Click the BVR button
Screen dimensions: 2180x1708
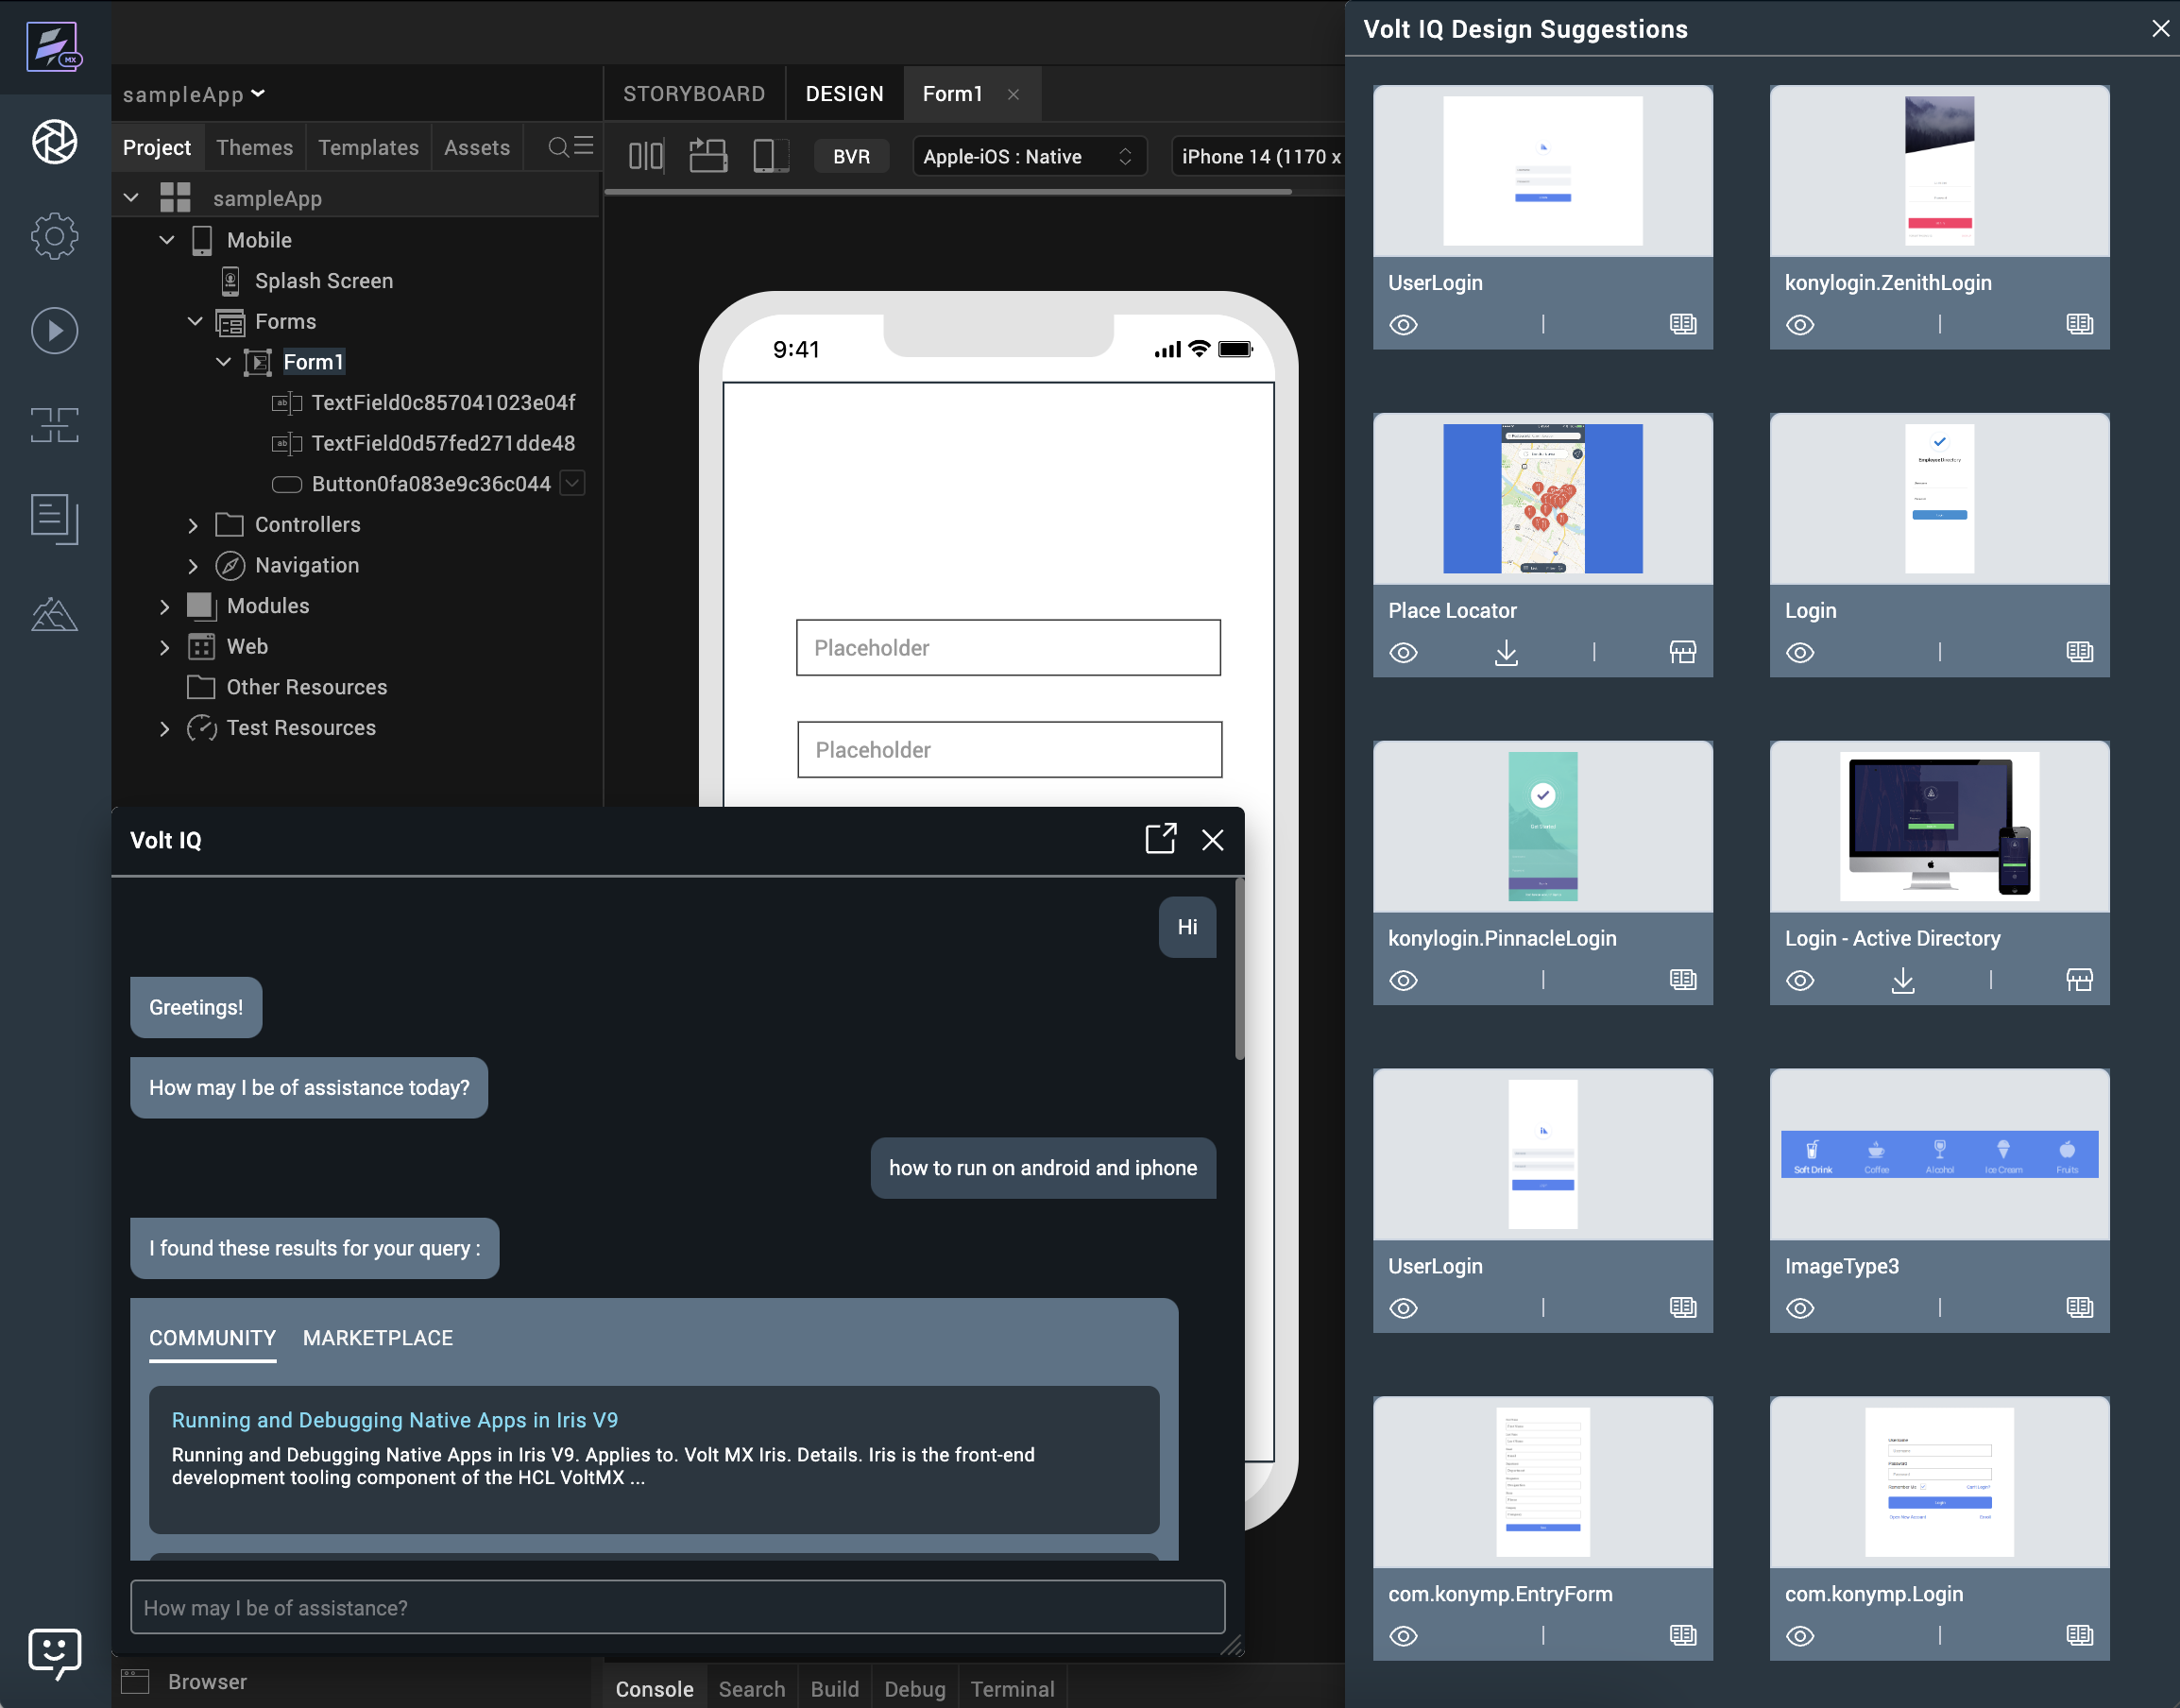tap(851, 157)
